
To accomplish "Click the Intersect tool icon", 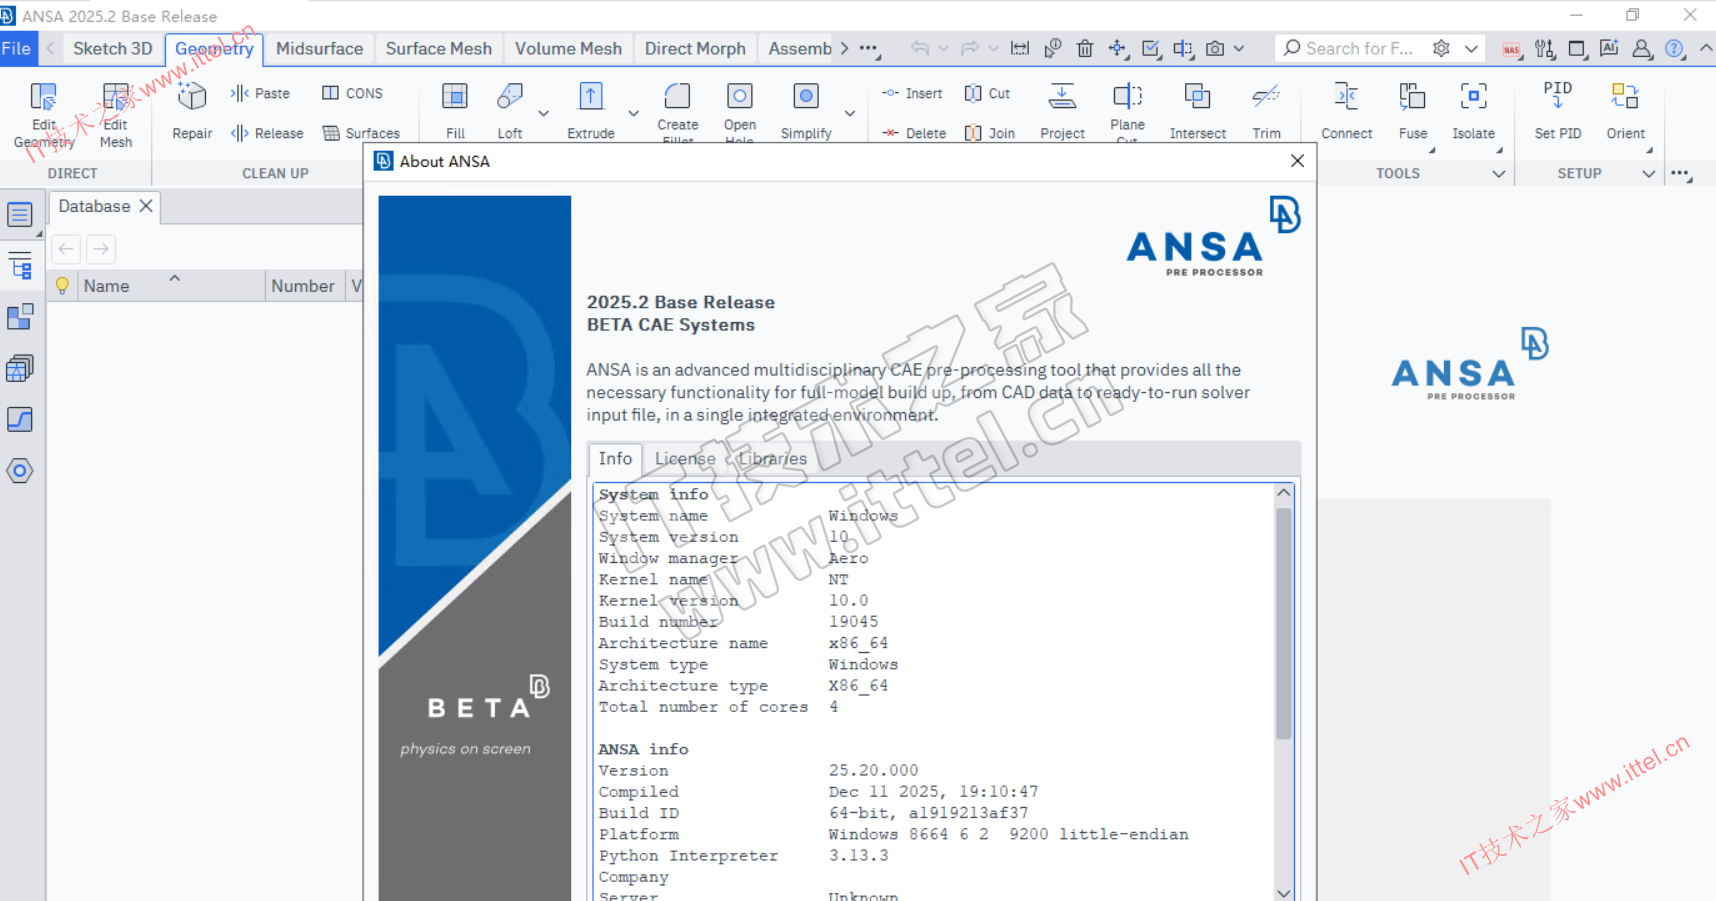I will [1197, 97].
